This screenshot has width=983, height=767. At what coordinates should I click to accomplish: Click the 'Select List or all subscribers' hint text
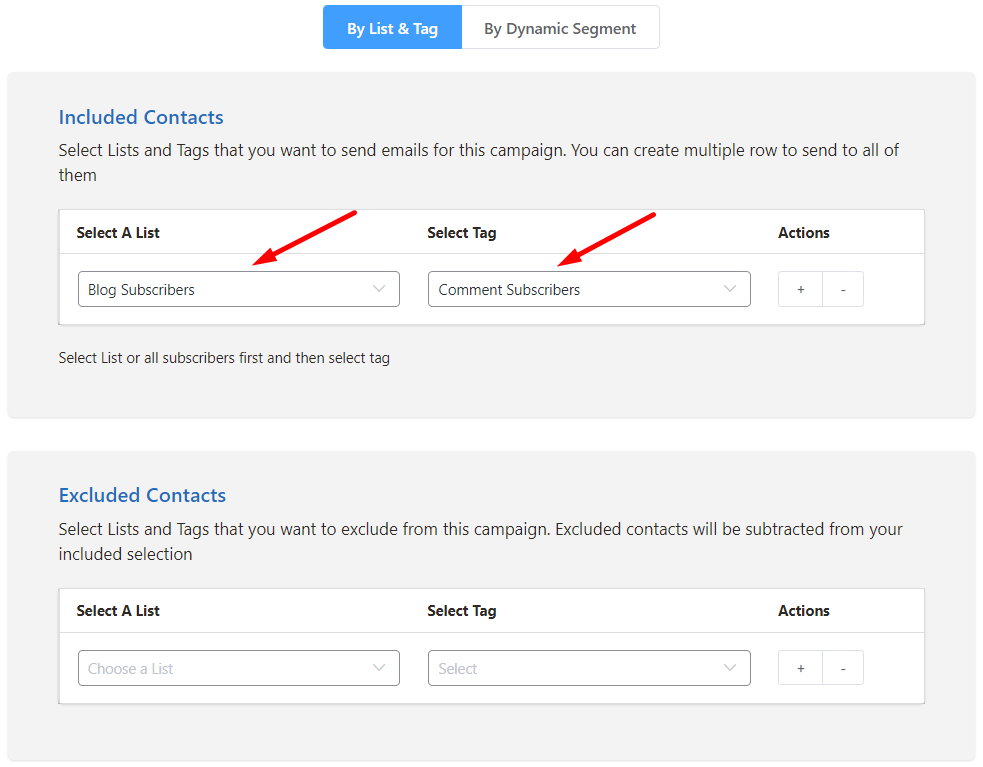(x=224, y=358)
